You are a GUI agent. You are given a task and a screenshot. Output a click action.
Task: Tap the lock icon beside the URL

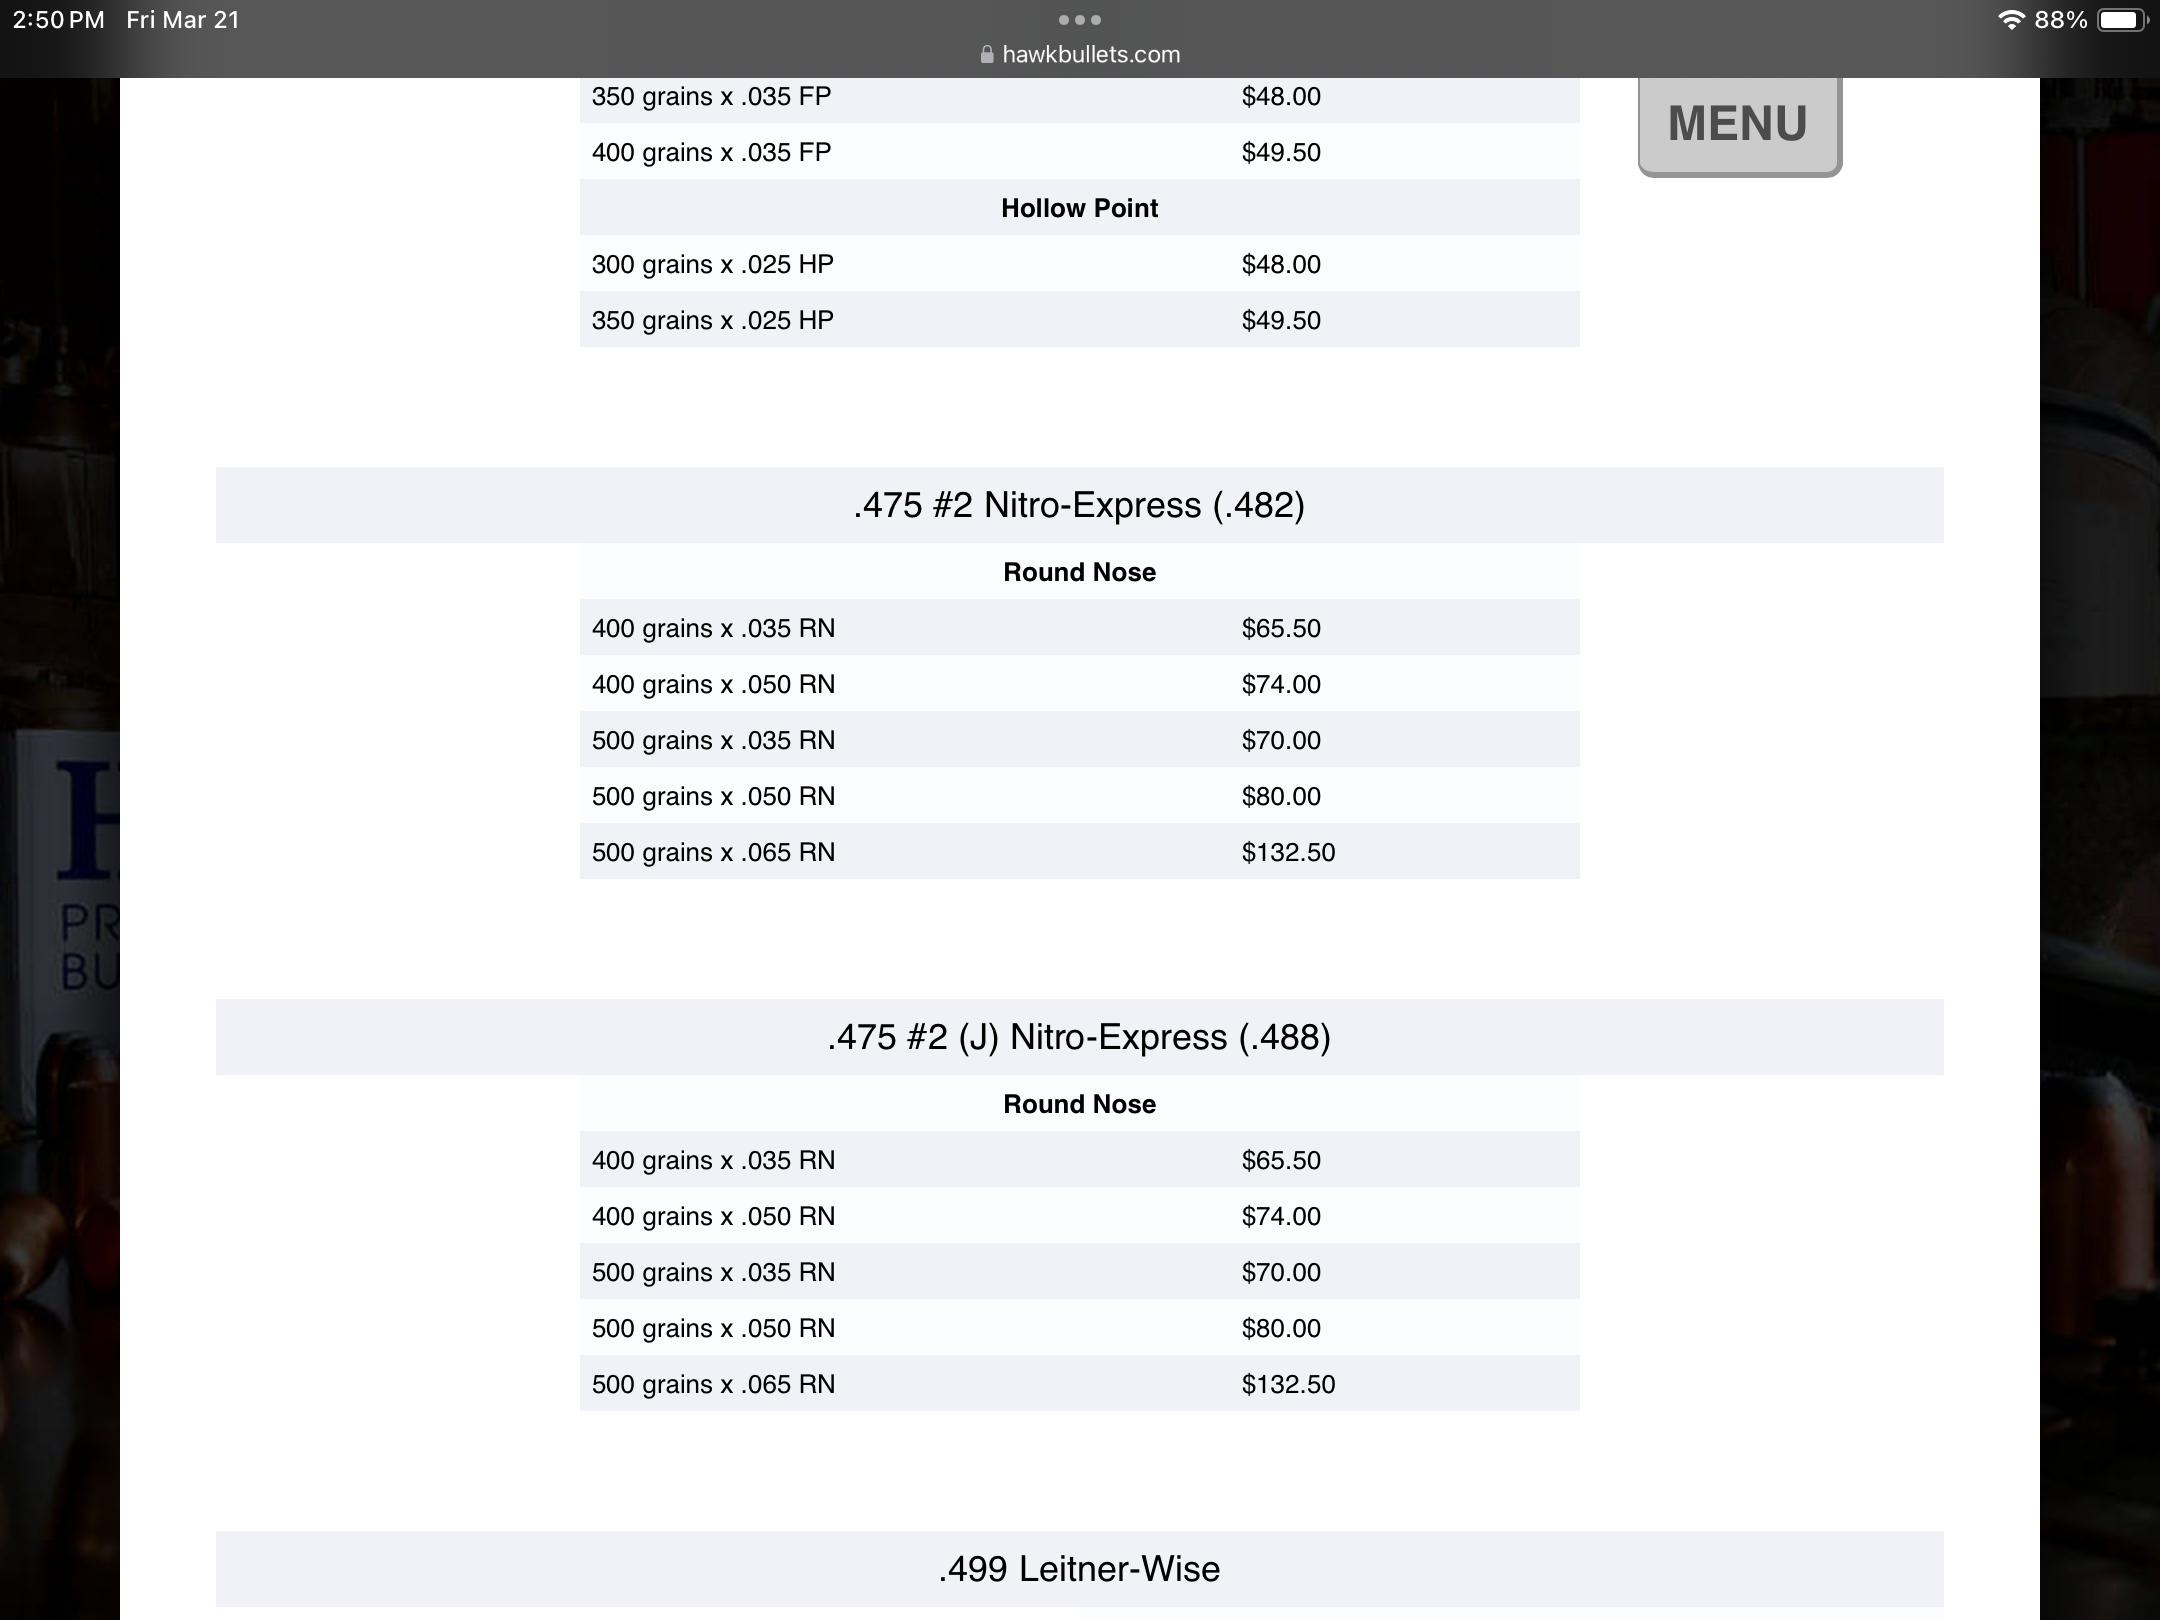[x=987, y=55]
